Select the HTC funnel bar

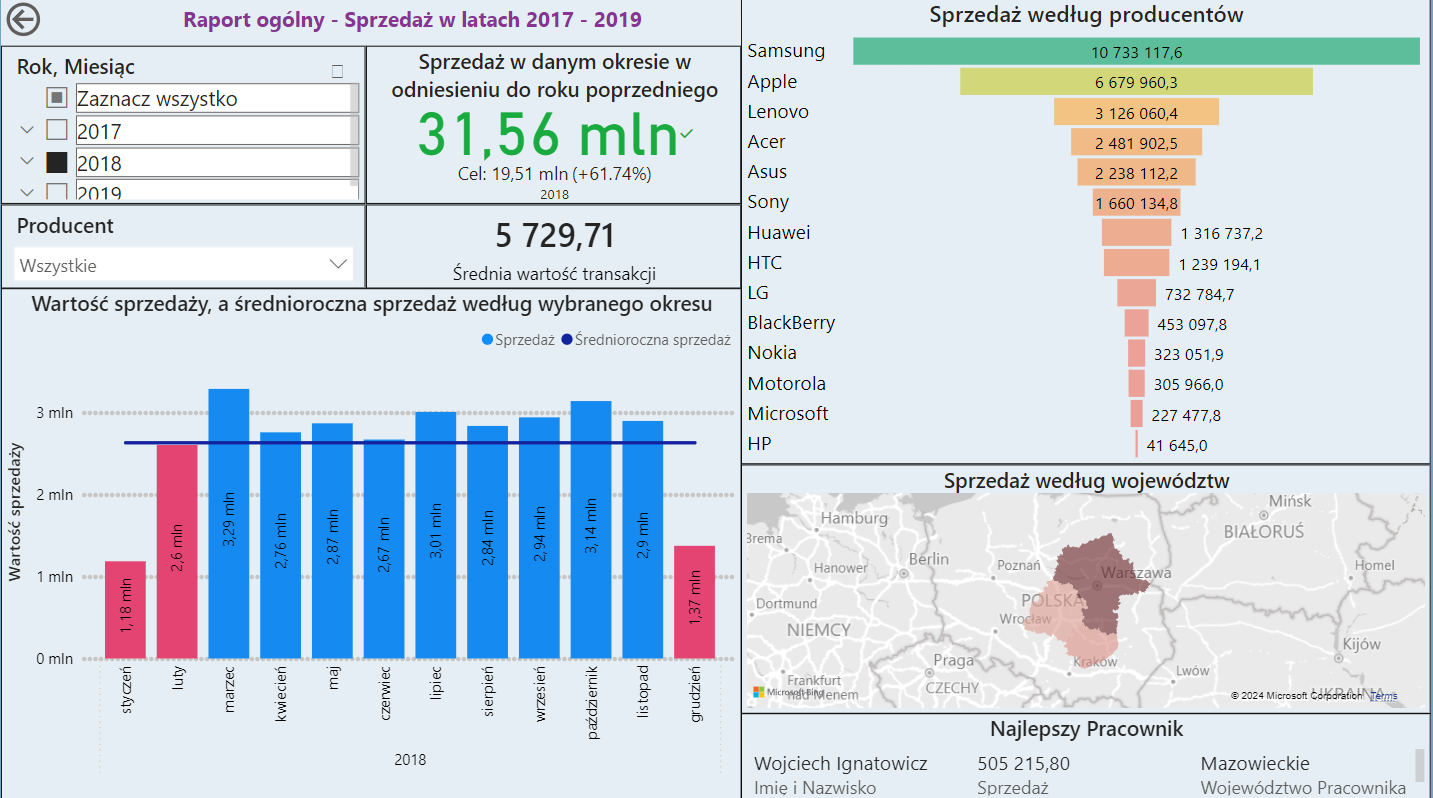click(1136, 263)
